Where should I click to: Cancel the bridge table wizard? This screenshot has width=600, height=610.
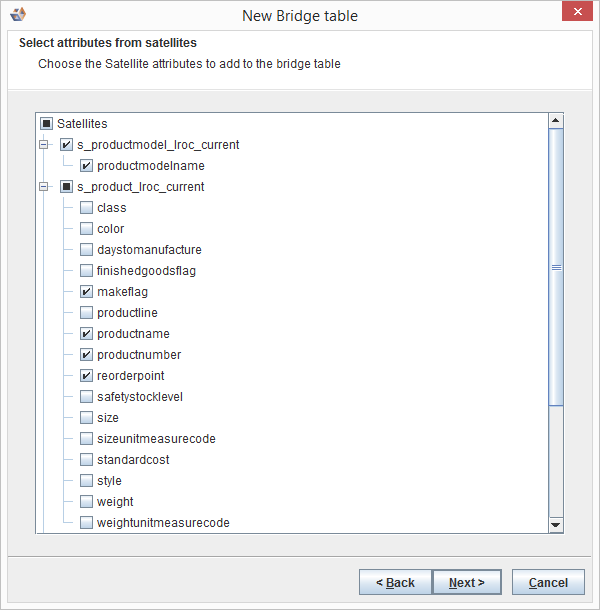point(548,582)
